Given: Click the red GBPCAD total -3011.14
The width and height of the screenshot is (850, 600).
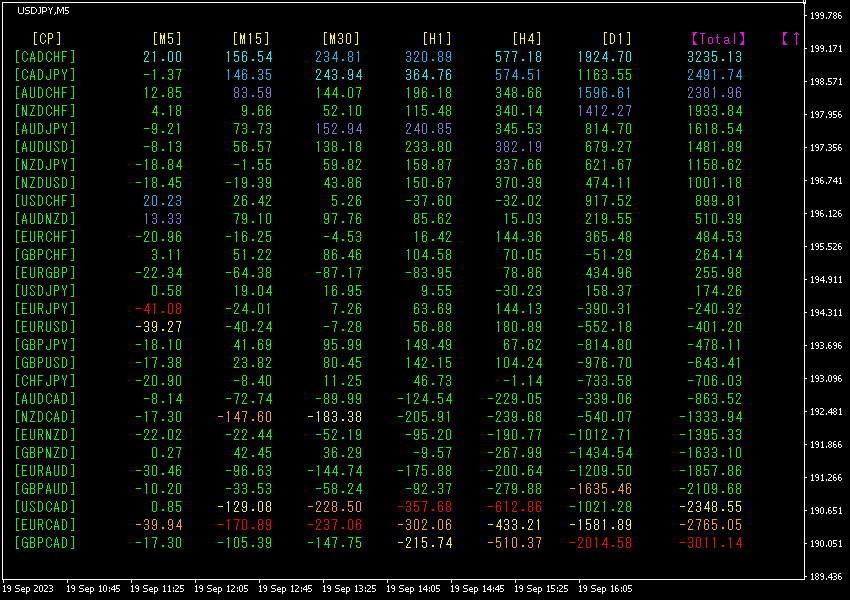Looking at the screenshot, I should point(711,543).
